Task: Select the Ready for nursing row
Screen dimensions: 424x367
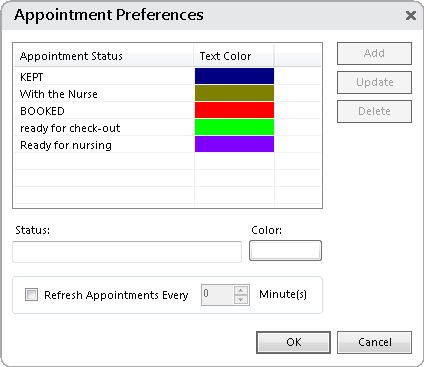Action: click(167, 144)
